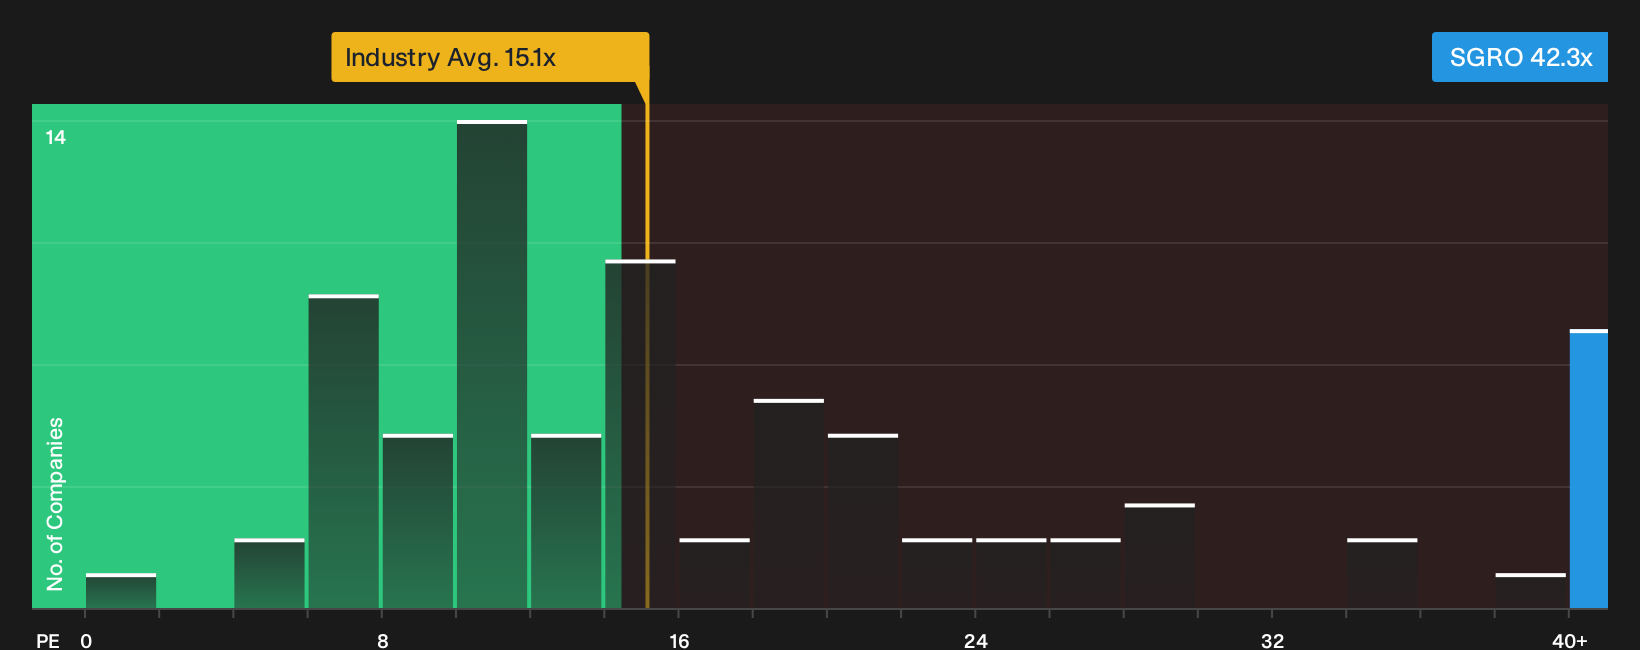1640x650 pixels.
Task: Click the "14" y-axis value
Action: click(x=56, y=137)
